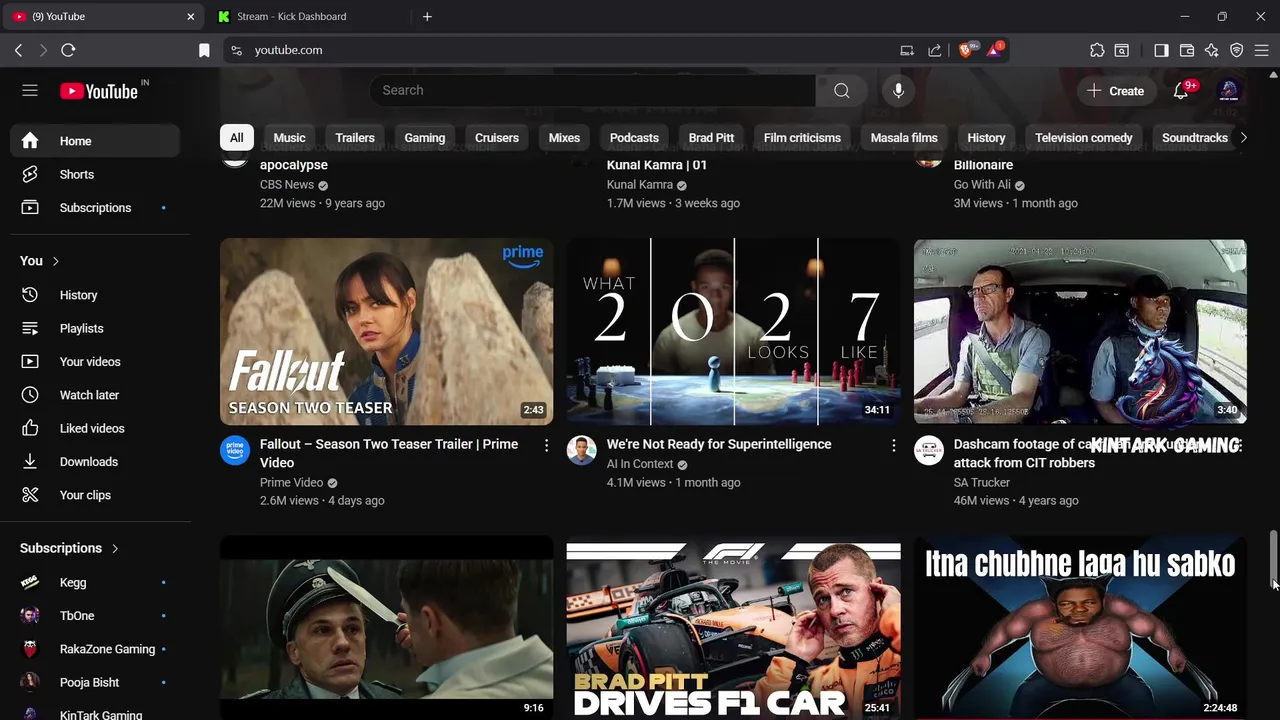This screenshot has width=1280, height=720.
Task: Open Shorts in sidebar
Action: click(95, 174)
